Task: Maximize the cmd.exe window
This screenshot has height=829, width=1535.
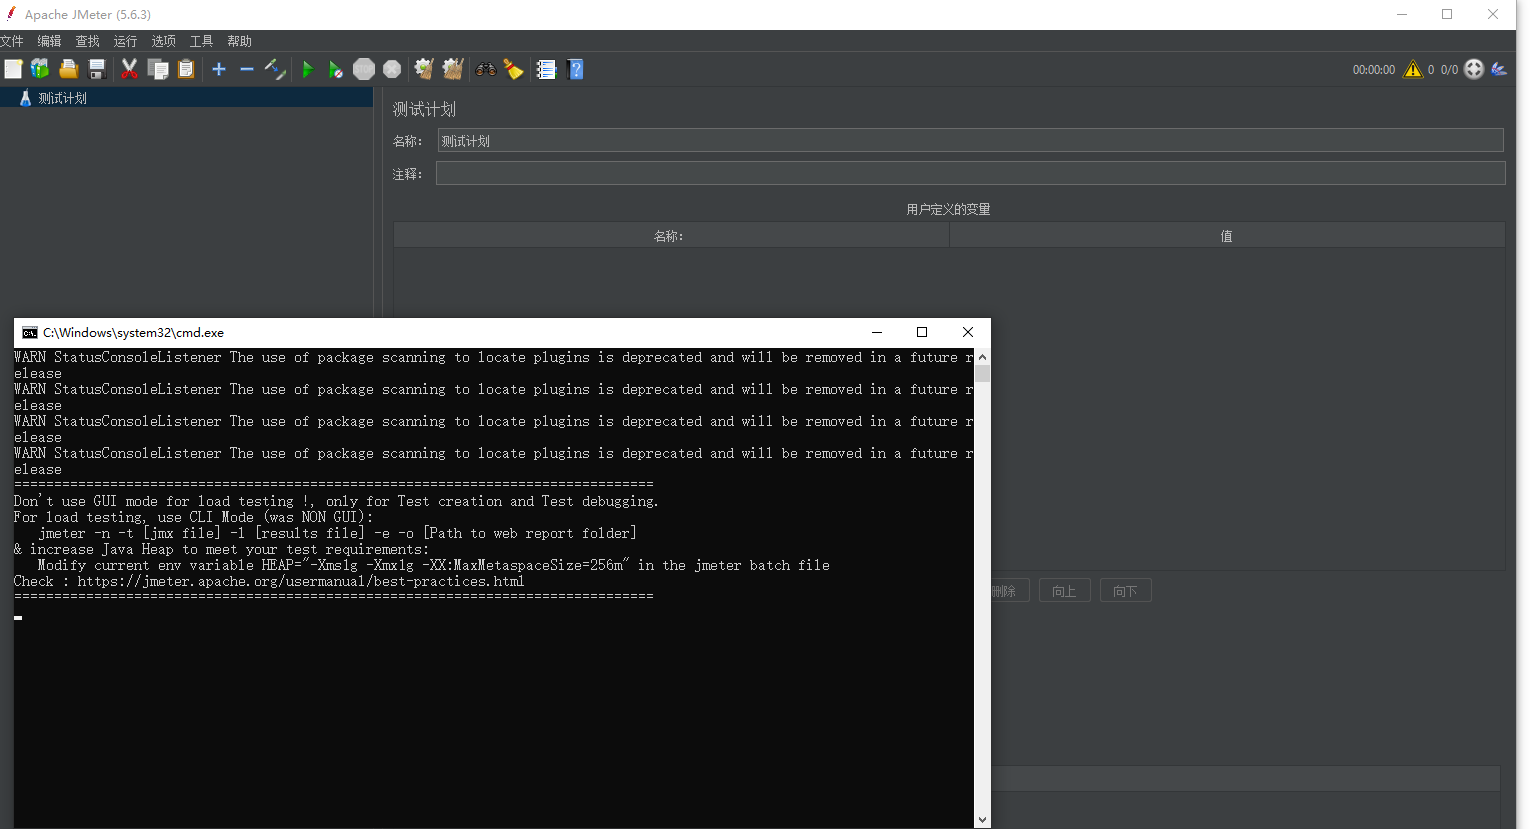Action: tap(922, 333)
